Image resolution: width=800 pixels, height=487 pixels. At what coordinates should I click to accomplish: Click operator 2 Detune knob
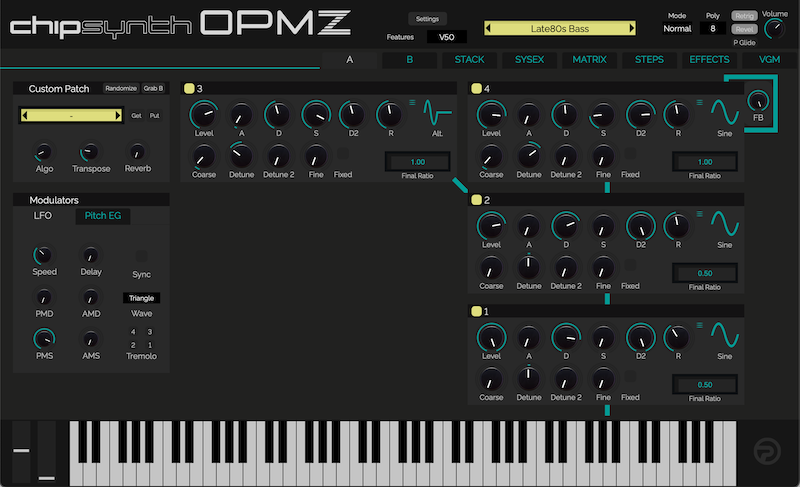pos(529,267)
